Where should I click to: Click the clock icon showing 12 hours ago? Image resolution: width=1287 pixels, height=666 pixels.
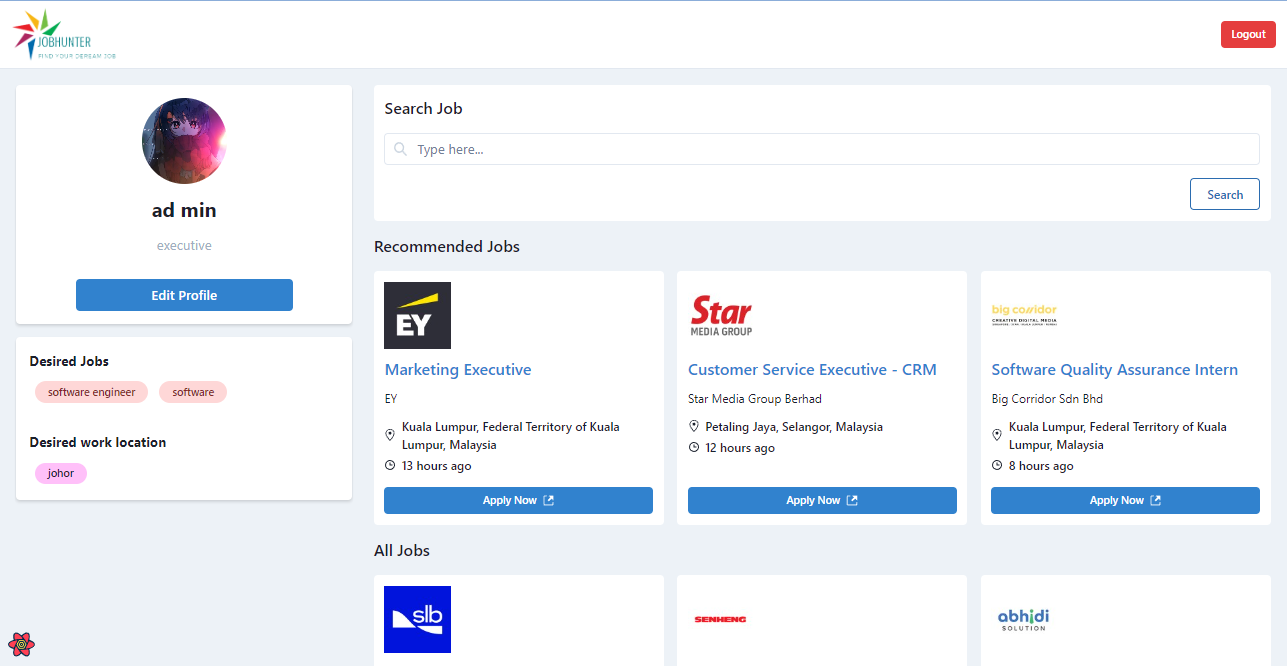point(694,447)
